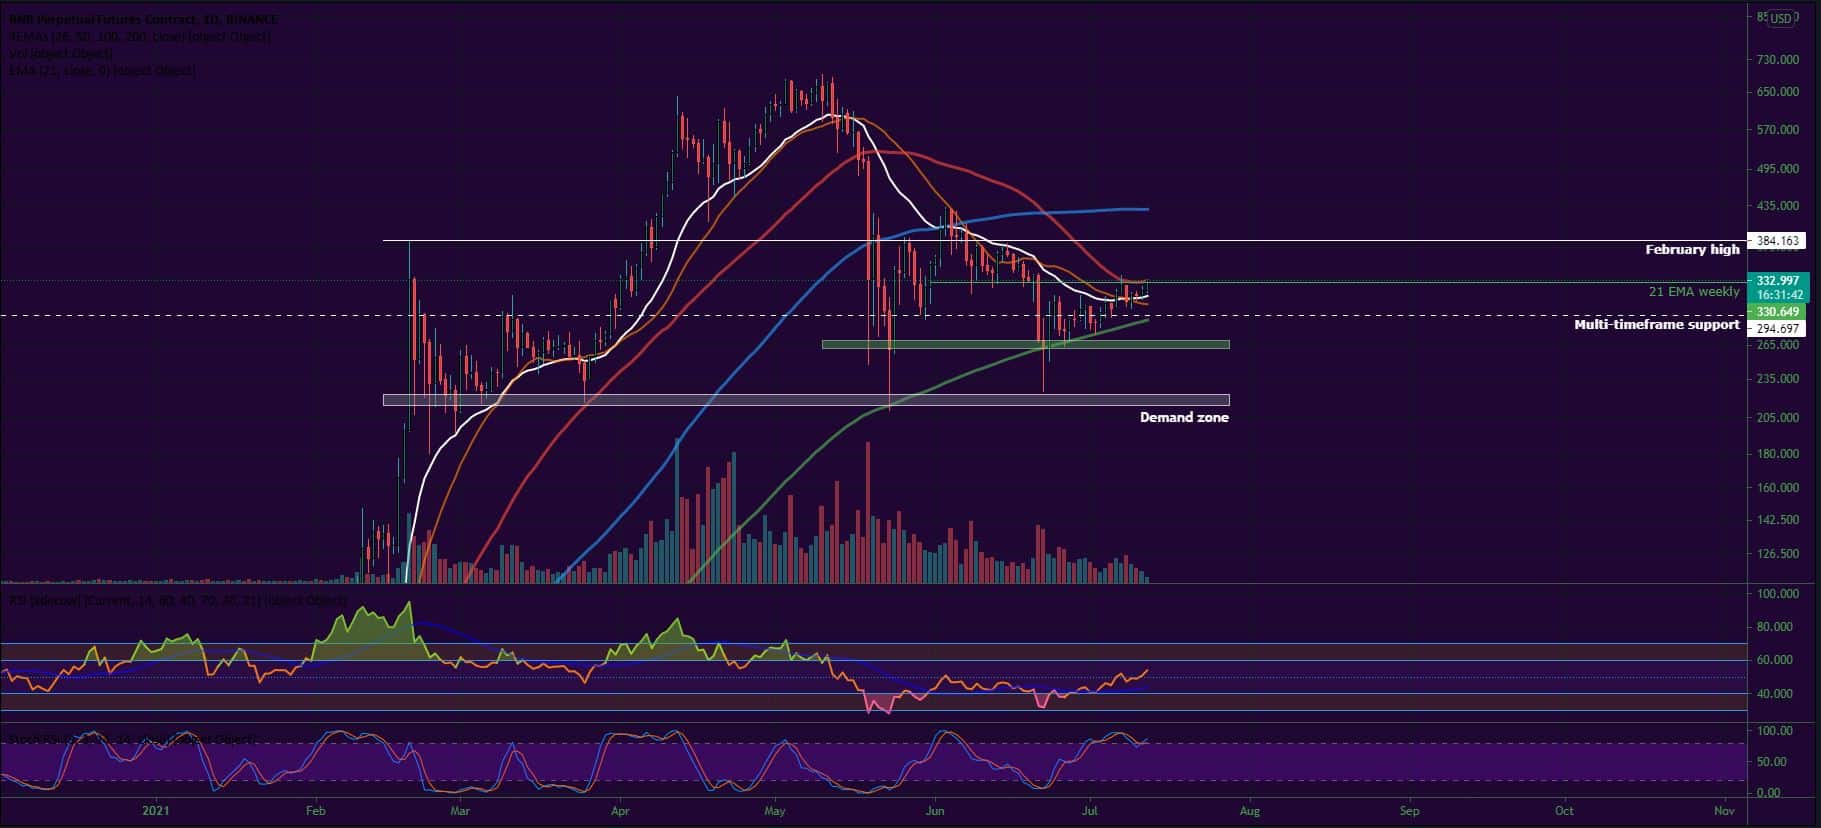Image resolution: width=1821 pixels, height=828 pixels.
Task: Click the 384.163 February high price label
Action: tap(1776, 241)
